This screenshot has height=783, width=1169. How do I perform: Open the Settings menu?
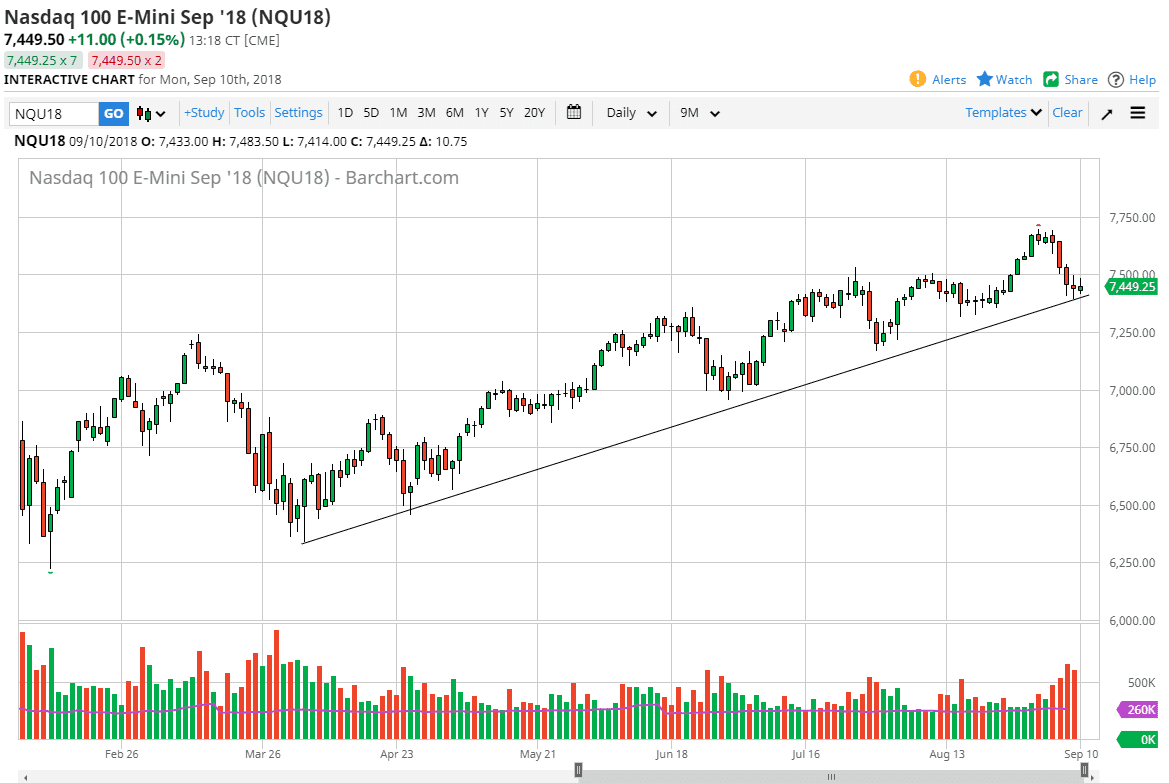pyautogui.click(x=298, y=113)
